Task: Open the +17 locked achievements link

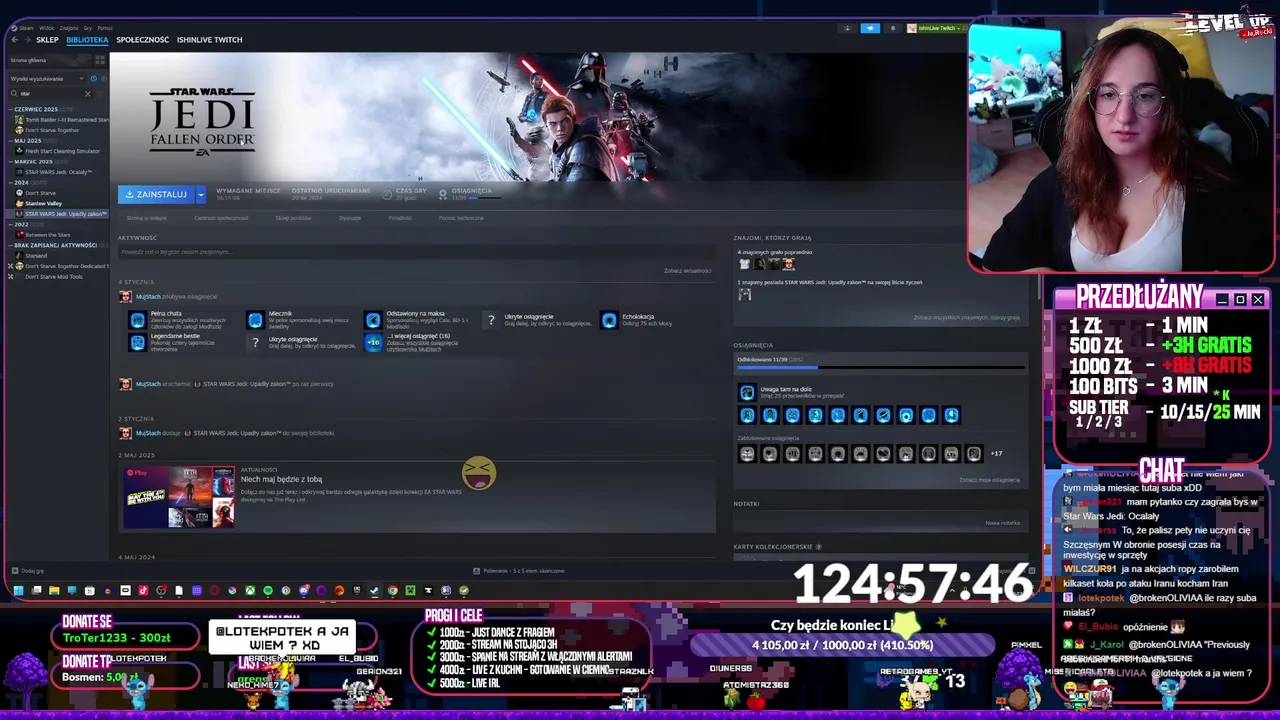Action: [996, 454]
